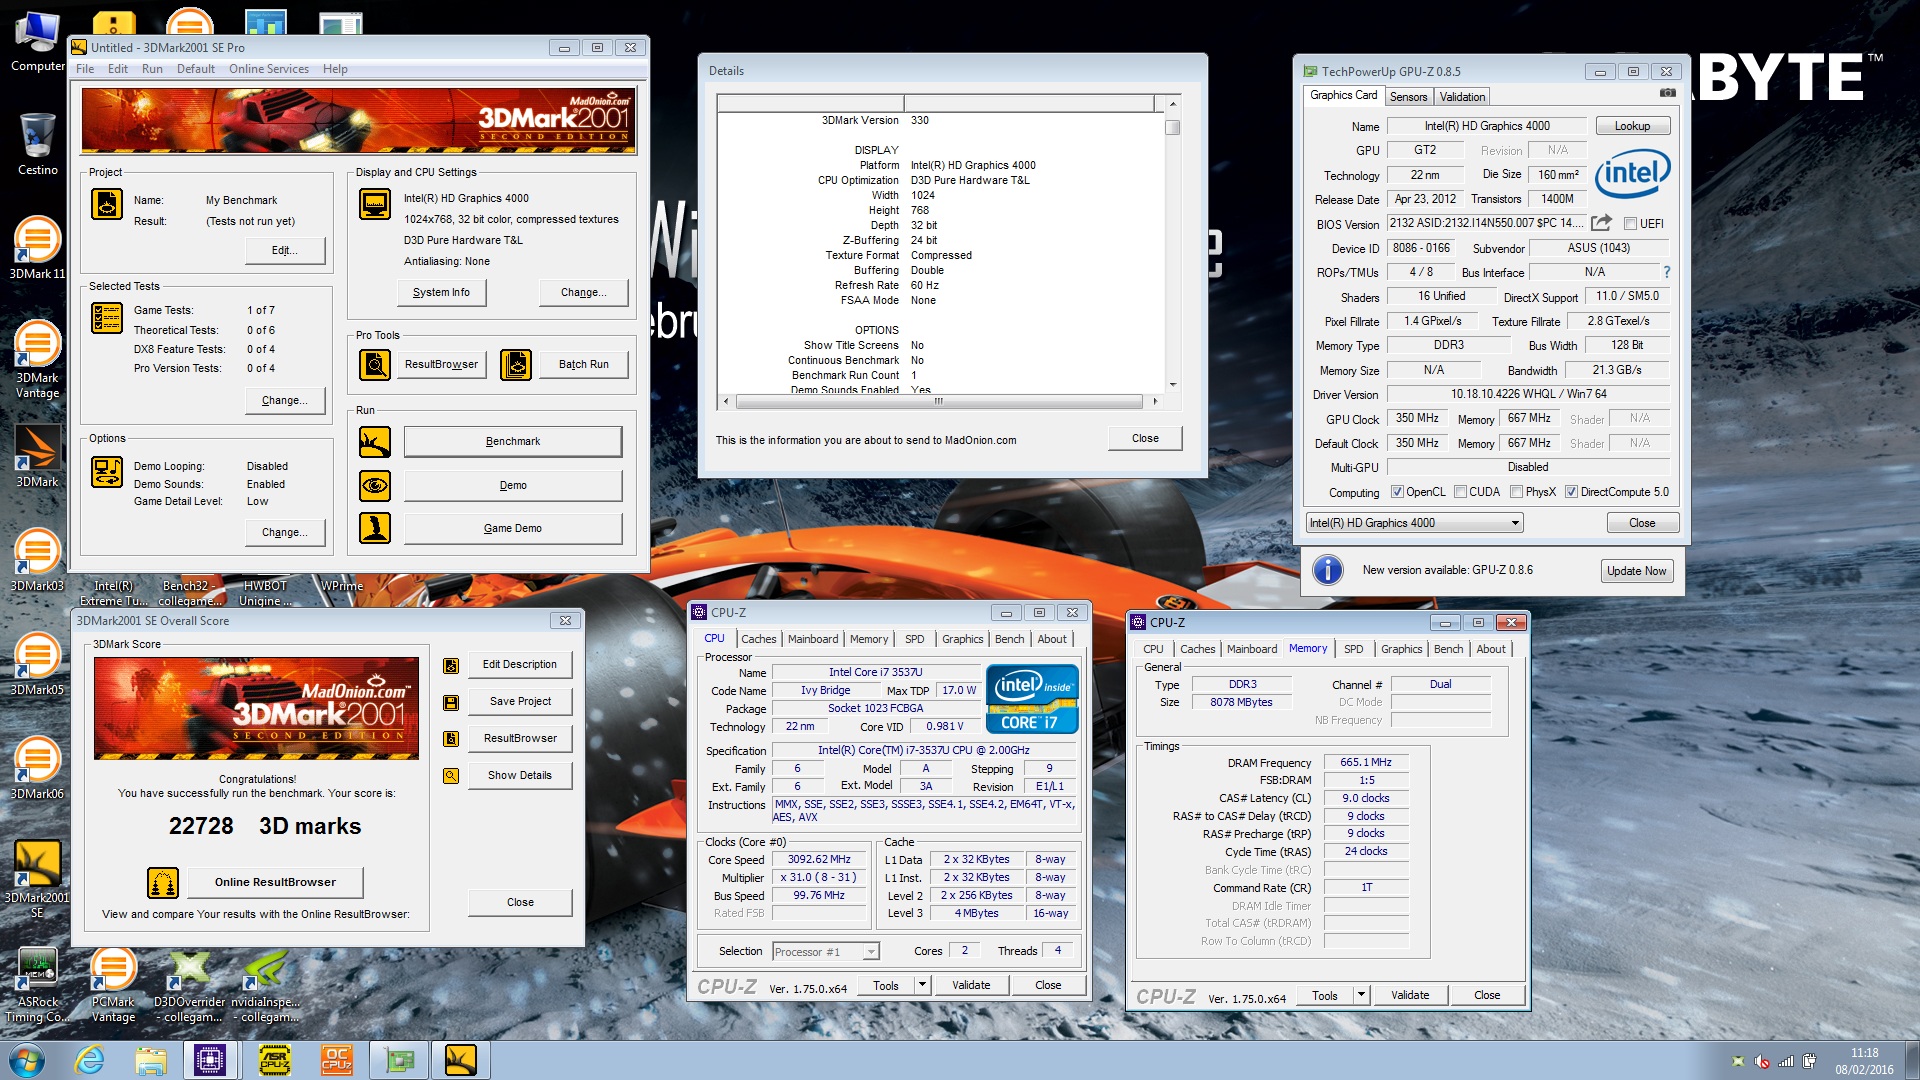The image size is (1920, 1080).
Task: Click the Display and CPU Settings monitor icon
Action: (x=375, y=204)
